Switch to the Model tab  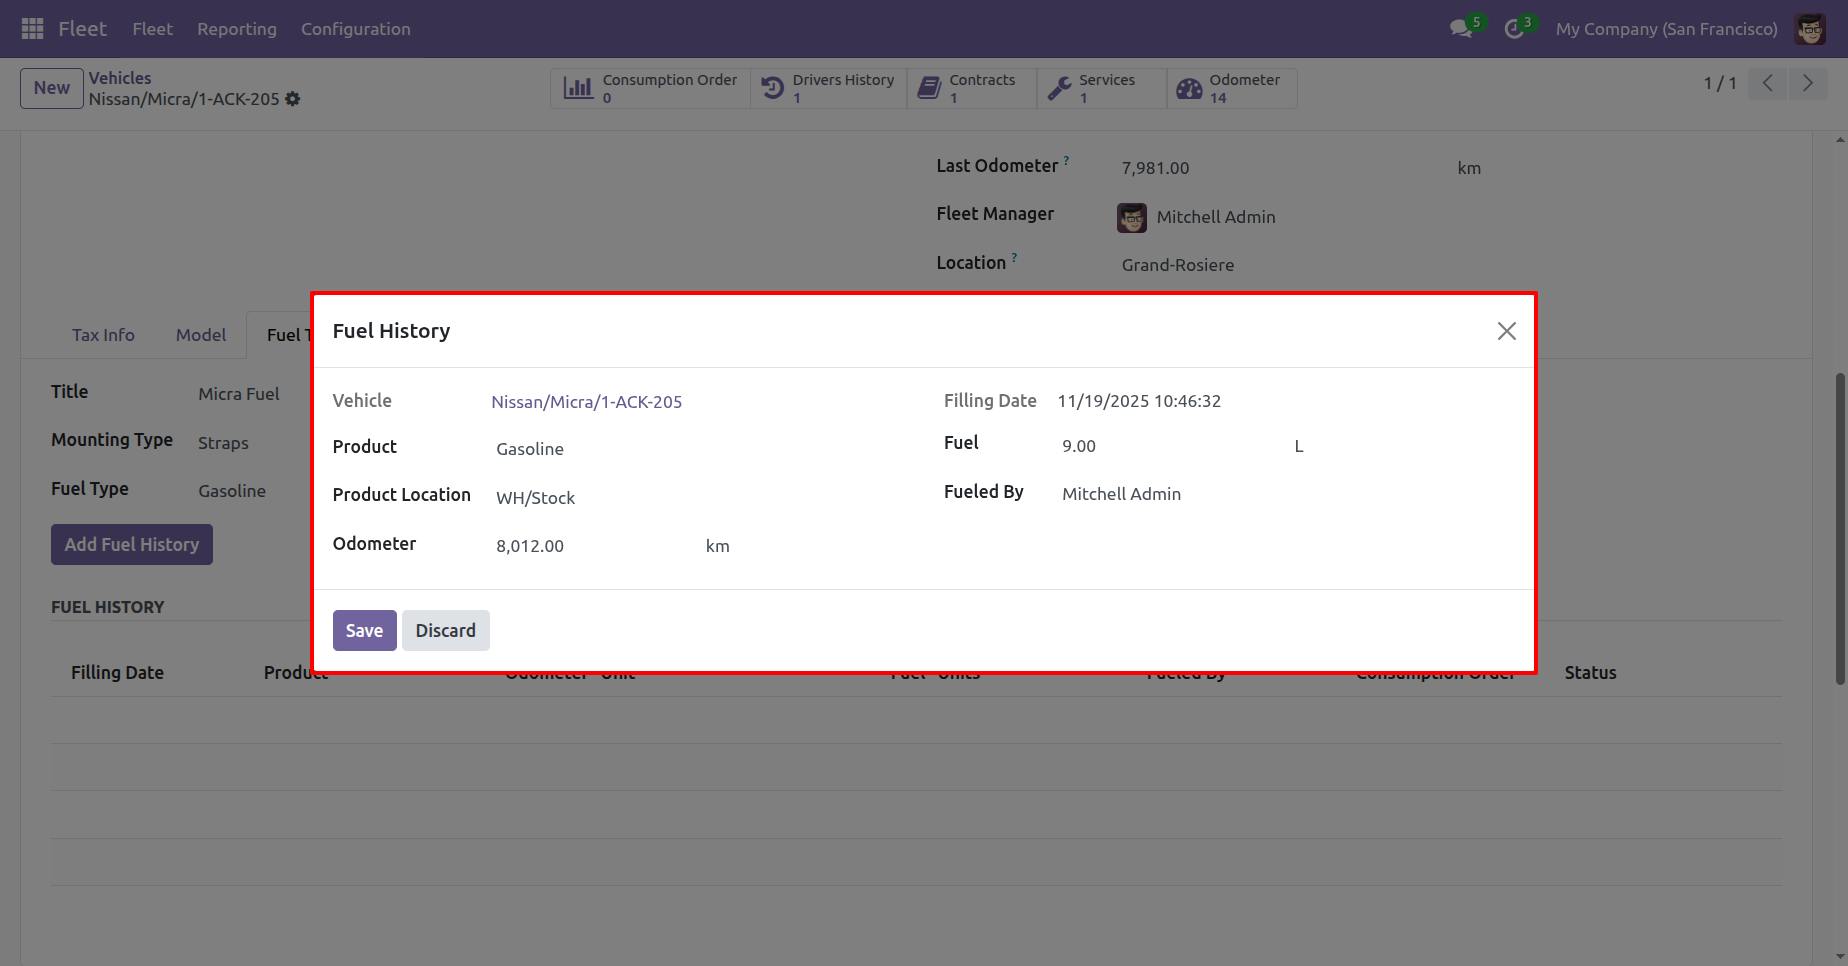(201, 335)
